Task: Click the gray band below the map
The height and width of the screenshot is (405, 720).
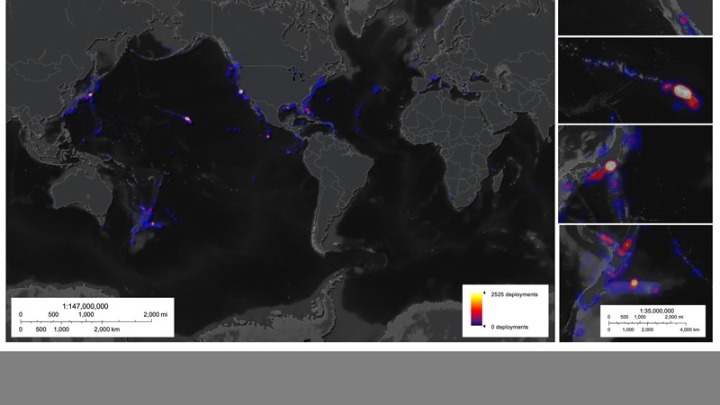Action: [360, 377]
